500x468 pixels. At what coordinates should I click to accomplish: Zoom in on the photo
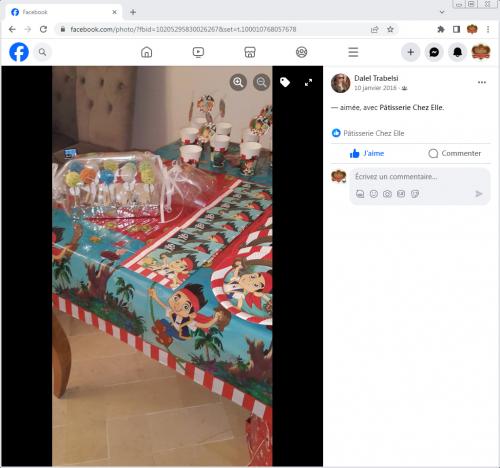coord(238,82)
